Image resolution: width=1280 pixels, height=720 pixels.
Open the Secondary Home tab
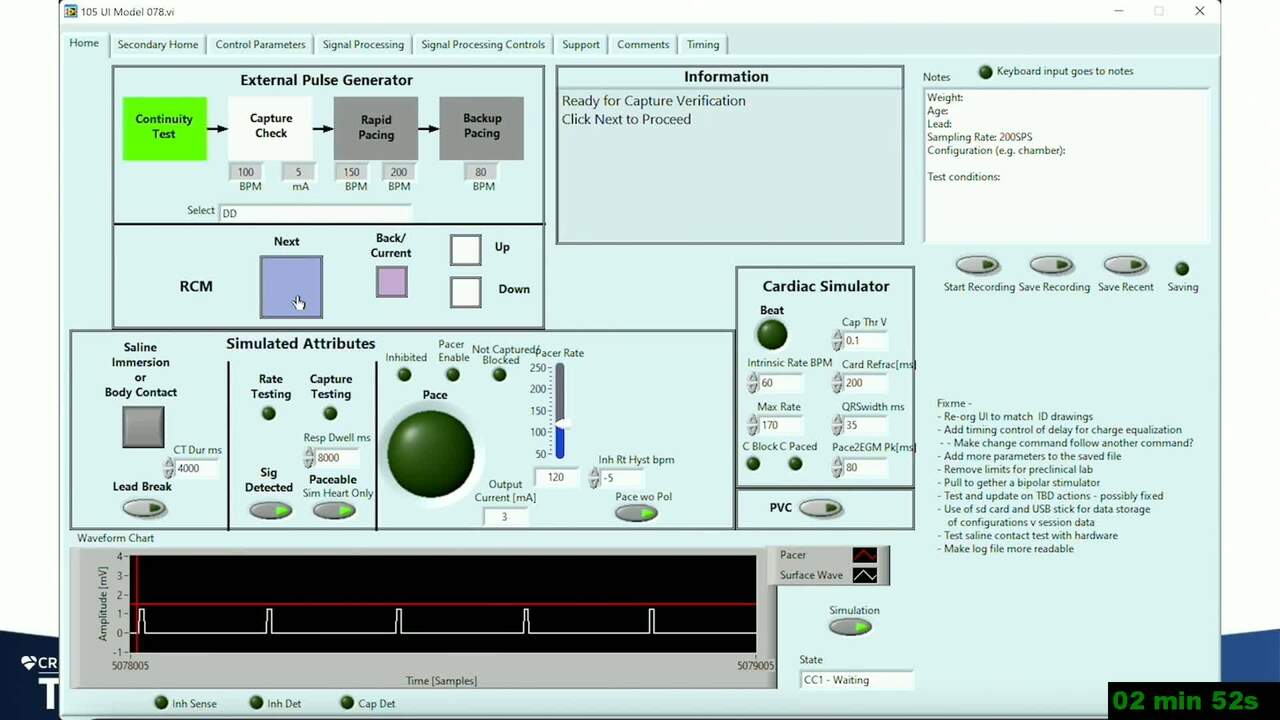click(157, 44)
